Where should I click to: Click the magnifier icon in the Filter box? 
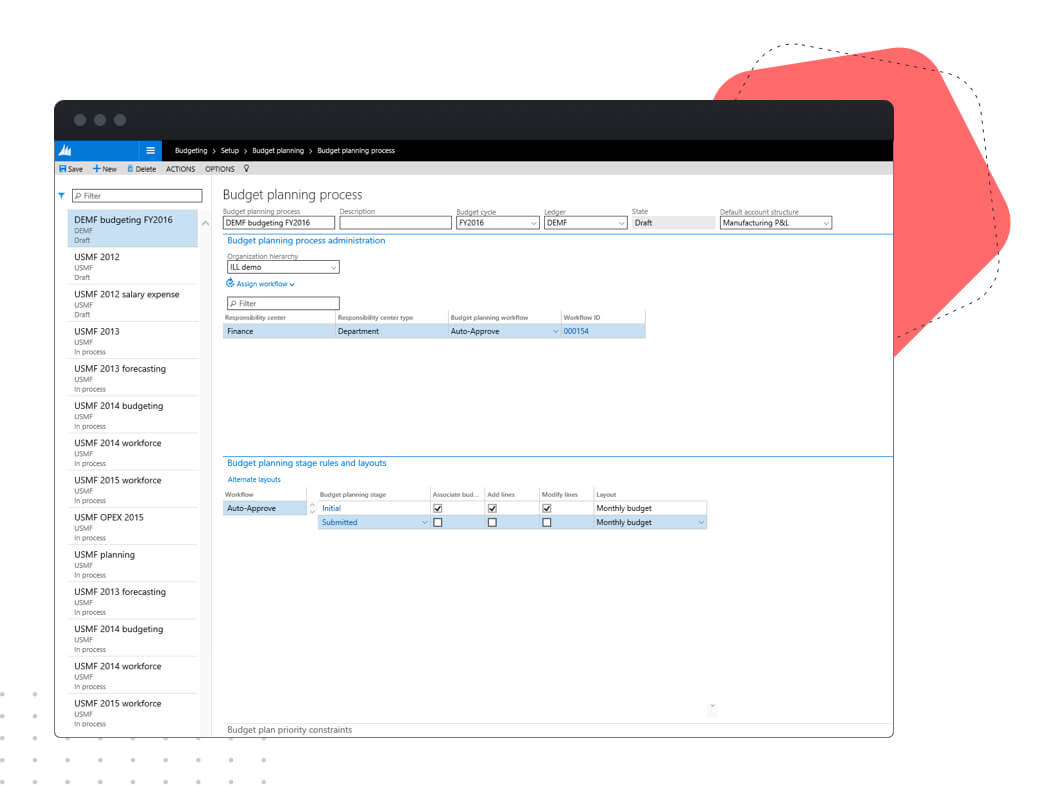click(x=235, y=303)
